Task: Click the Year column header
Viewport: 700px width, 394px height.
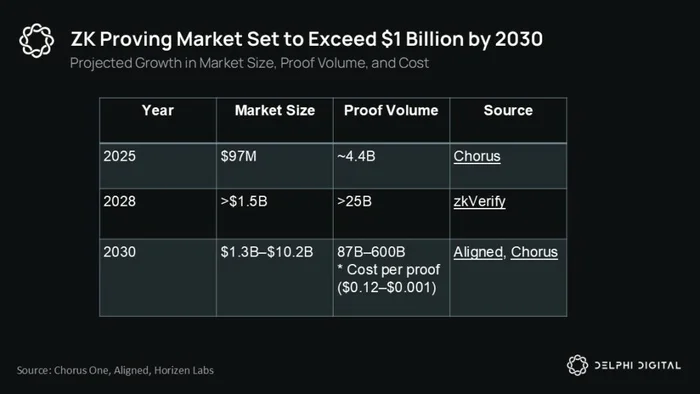Action: tap(158, 120)
